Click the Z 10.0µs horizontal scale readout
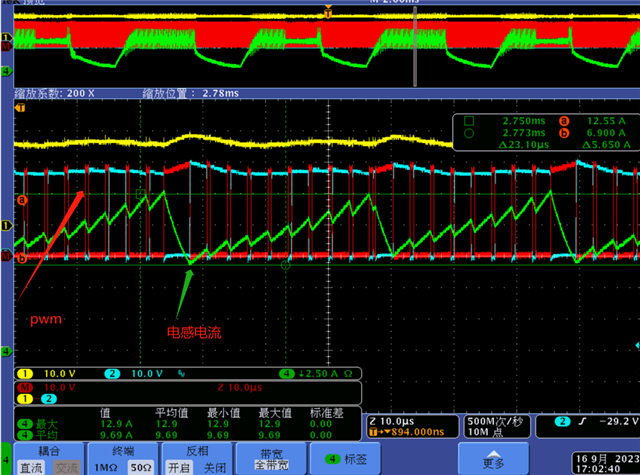 (392, 422)
